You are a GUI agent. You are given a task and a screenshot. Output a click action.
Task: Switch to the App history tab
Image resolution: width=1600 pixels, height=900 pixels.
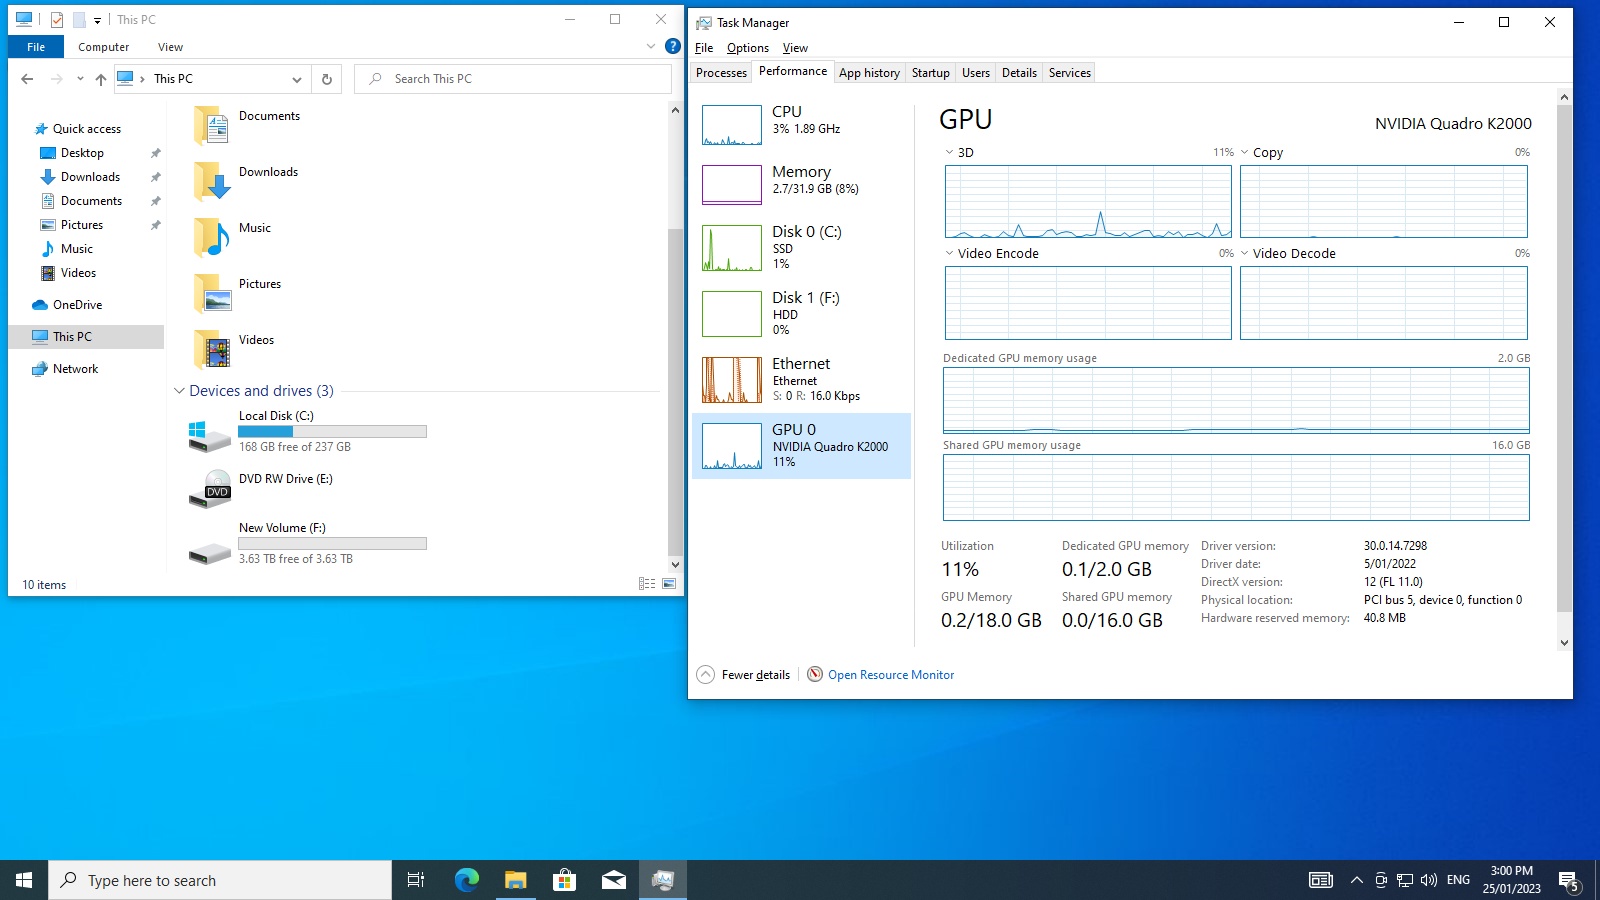point(869,73)
